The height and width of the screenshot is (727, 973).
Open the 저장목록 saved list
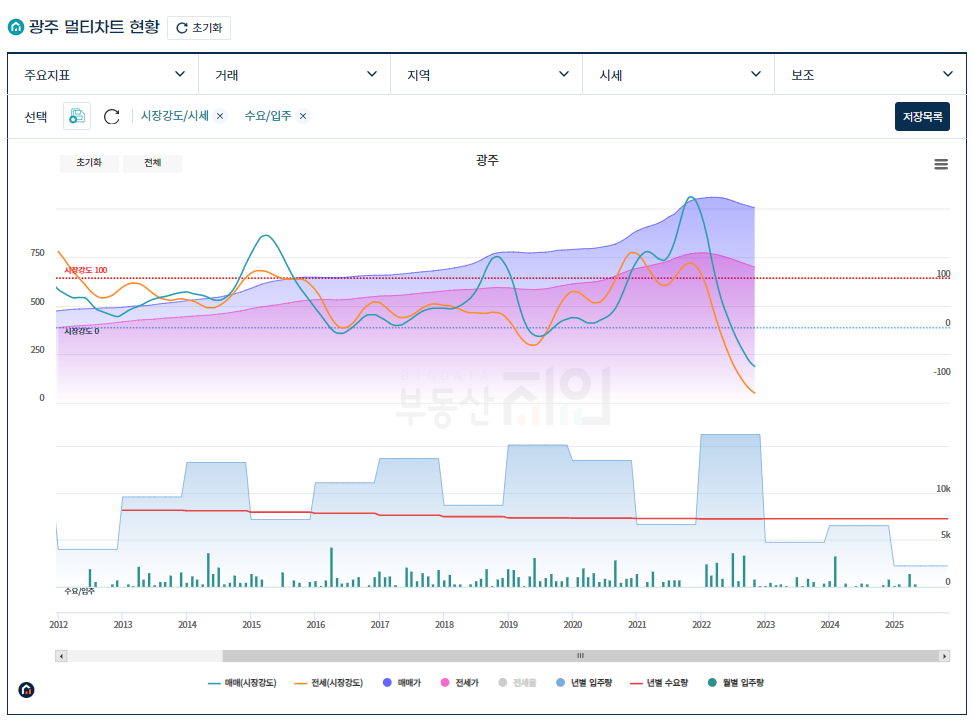coord(922,117)
